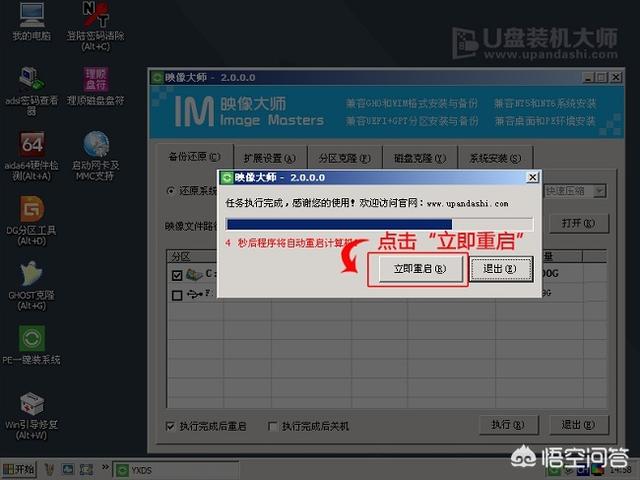Select the 还原系统 radio button

tap(171, 191)
